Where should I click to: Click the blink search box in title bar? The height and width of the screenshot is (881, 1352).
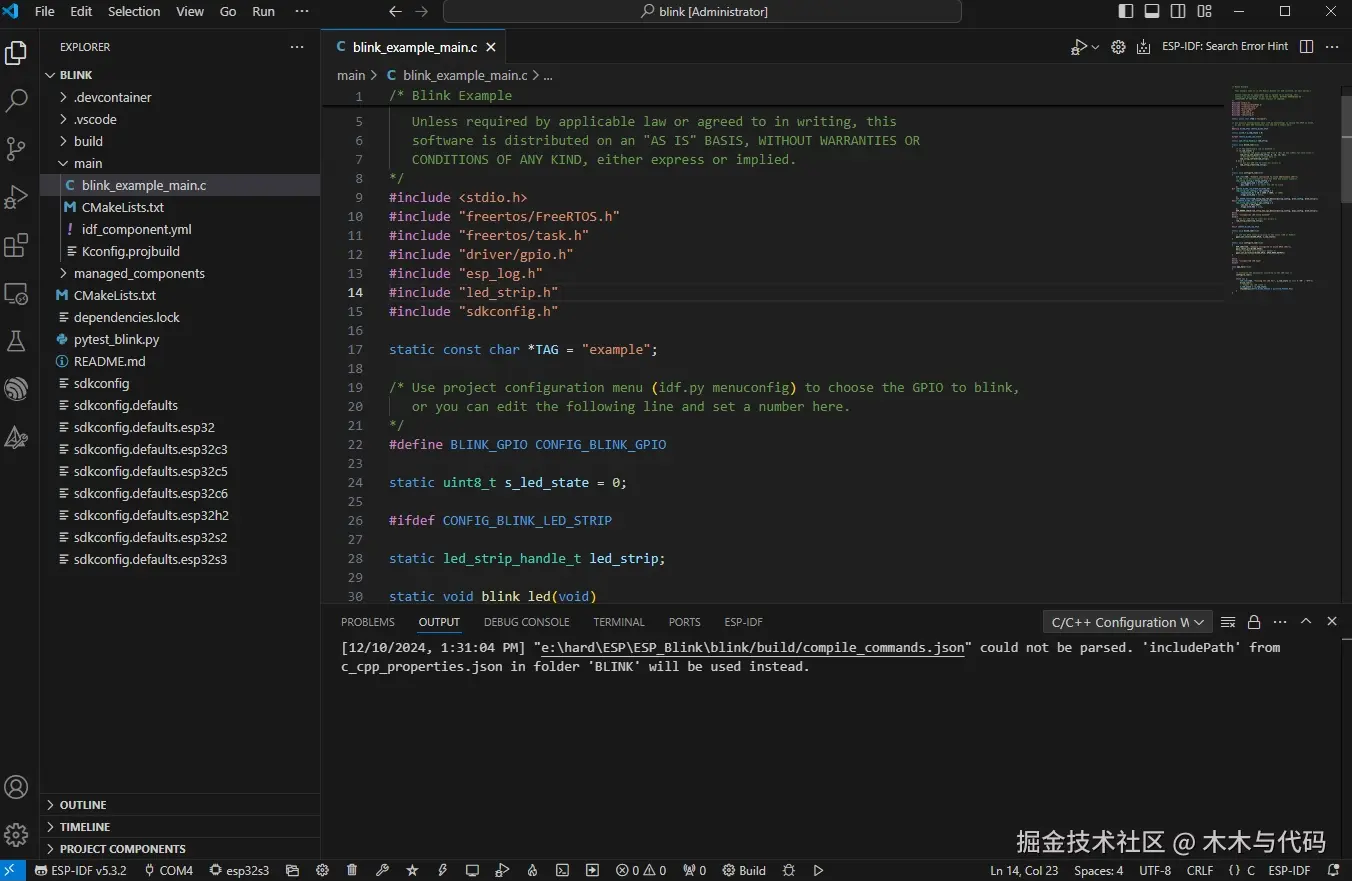[x=702, y=12]
